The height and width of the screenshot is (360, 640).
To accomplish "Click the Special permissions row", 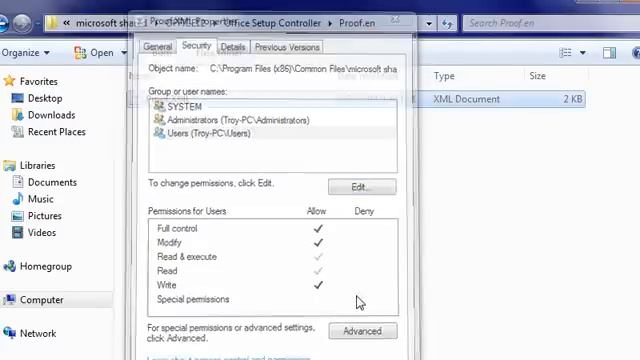I will click(x=273, y=299).
